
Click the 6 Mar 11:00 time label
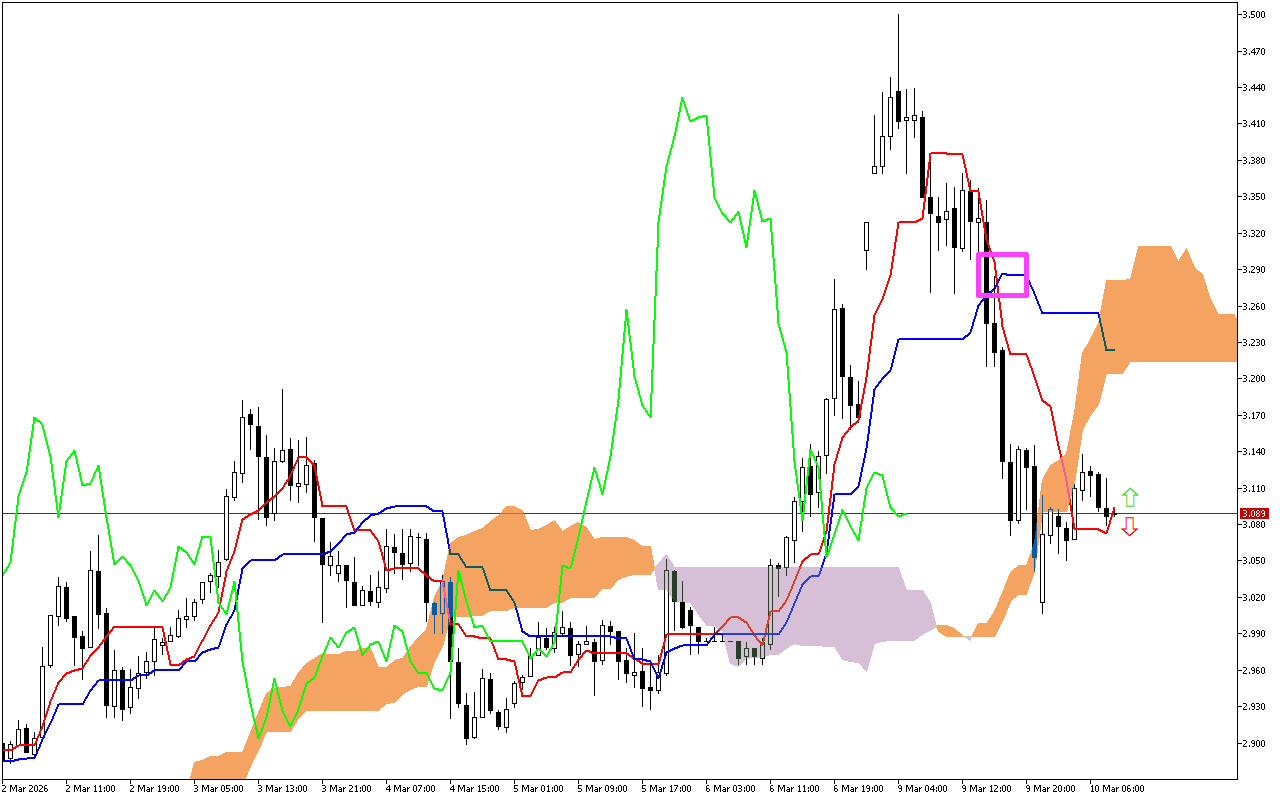coord(795,788)
